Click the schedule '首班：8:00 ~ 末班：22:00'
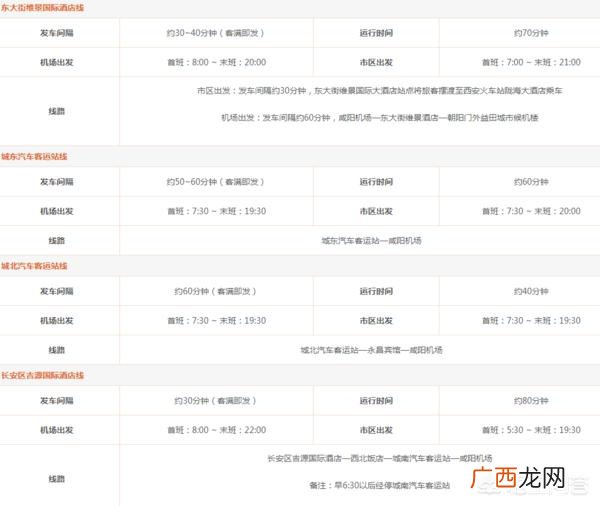600x506 pixels. (217, 430)
